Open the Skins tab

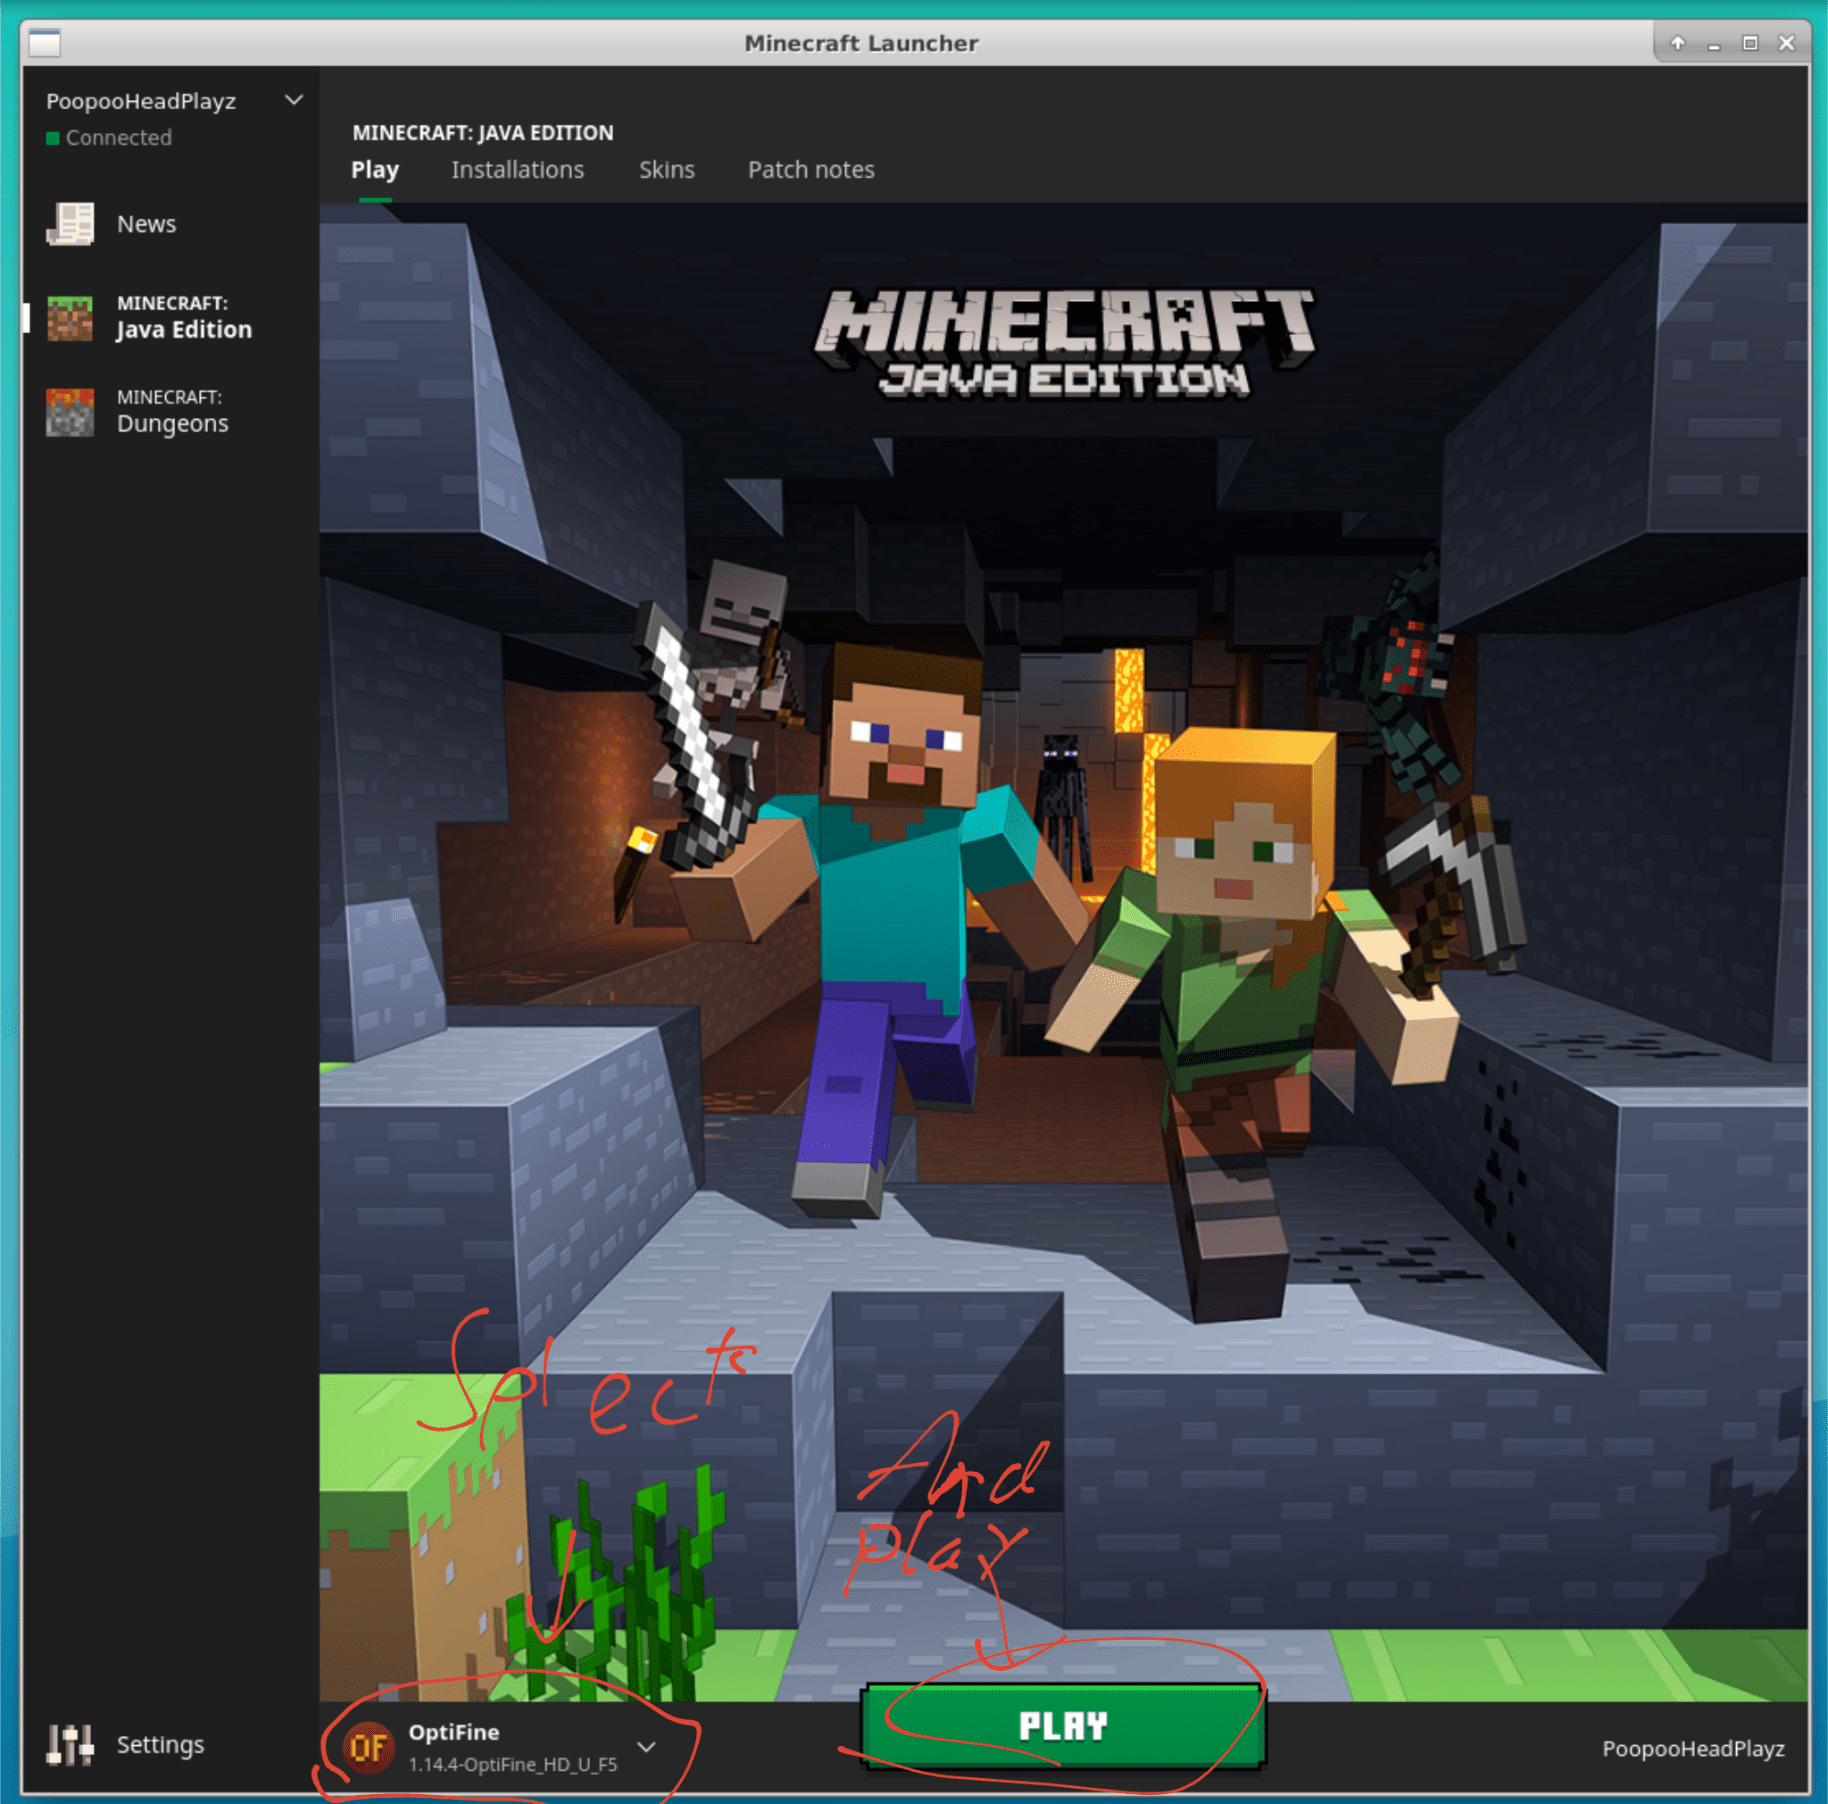(x=666, y=170)
